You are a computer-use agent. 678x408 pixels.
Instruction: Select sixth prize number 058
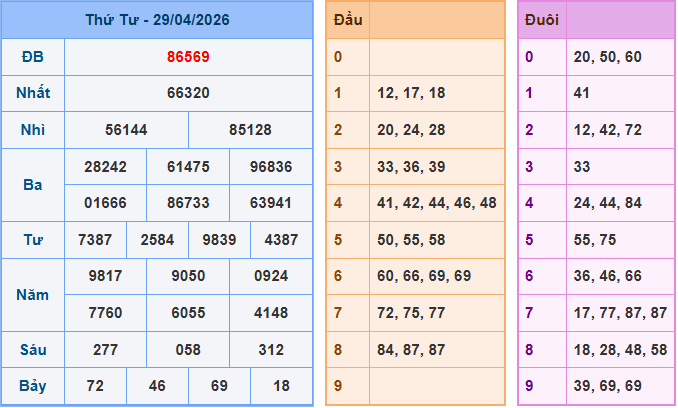188,349
